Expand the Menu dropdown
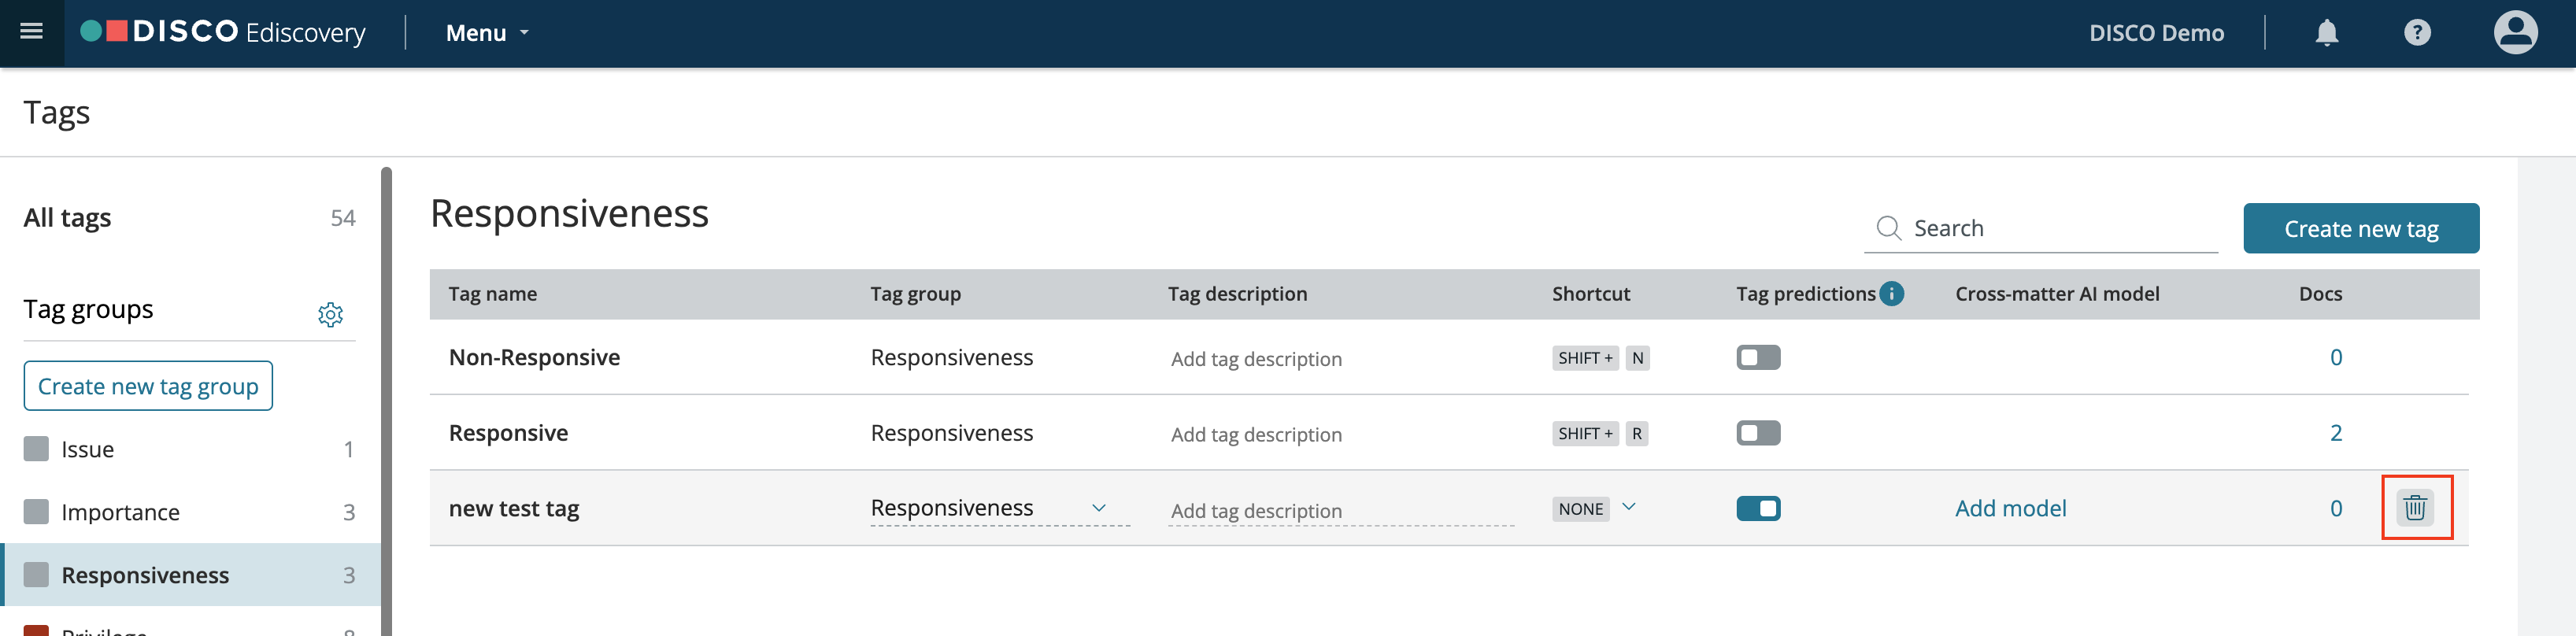The height and width of the screenshot is (636, 2576). [x=487, y=33]
